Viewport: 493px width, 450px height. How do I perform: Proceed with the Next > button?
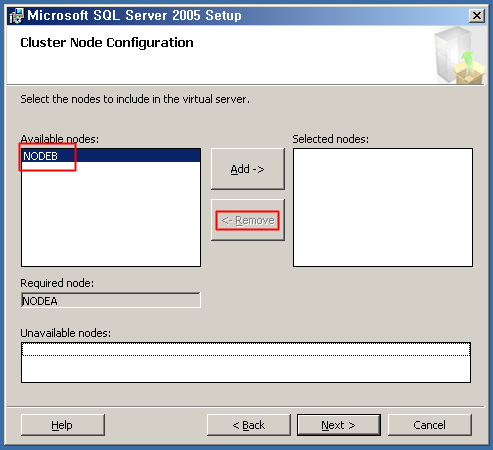coord(339,425)
